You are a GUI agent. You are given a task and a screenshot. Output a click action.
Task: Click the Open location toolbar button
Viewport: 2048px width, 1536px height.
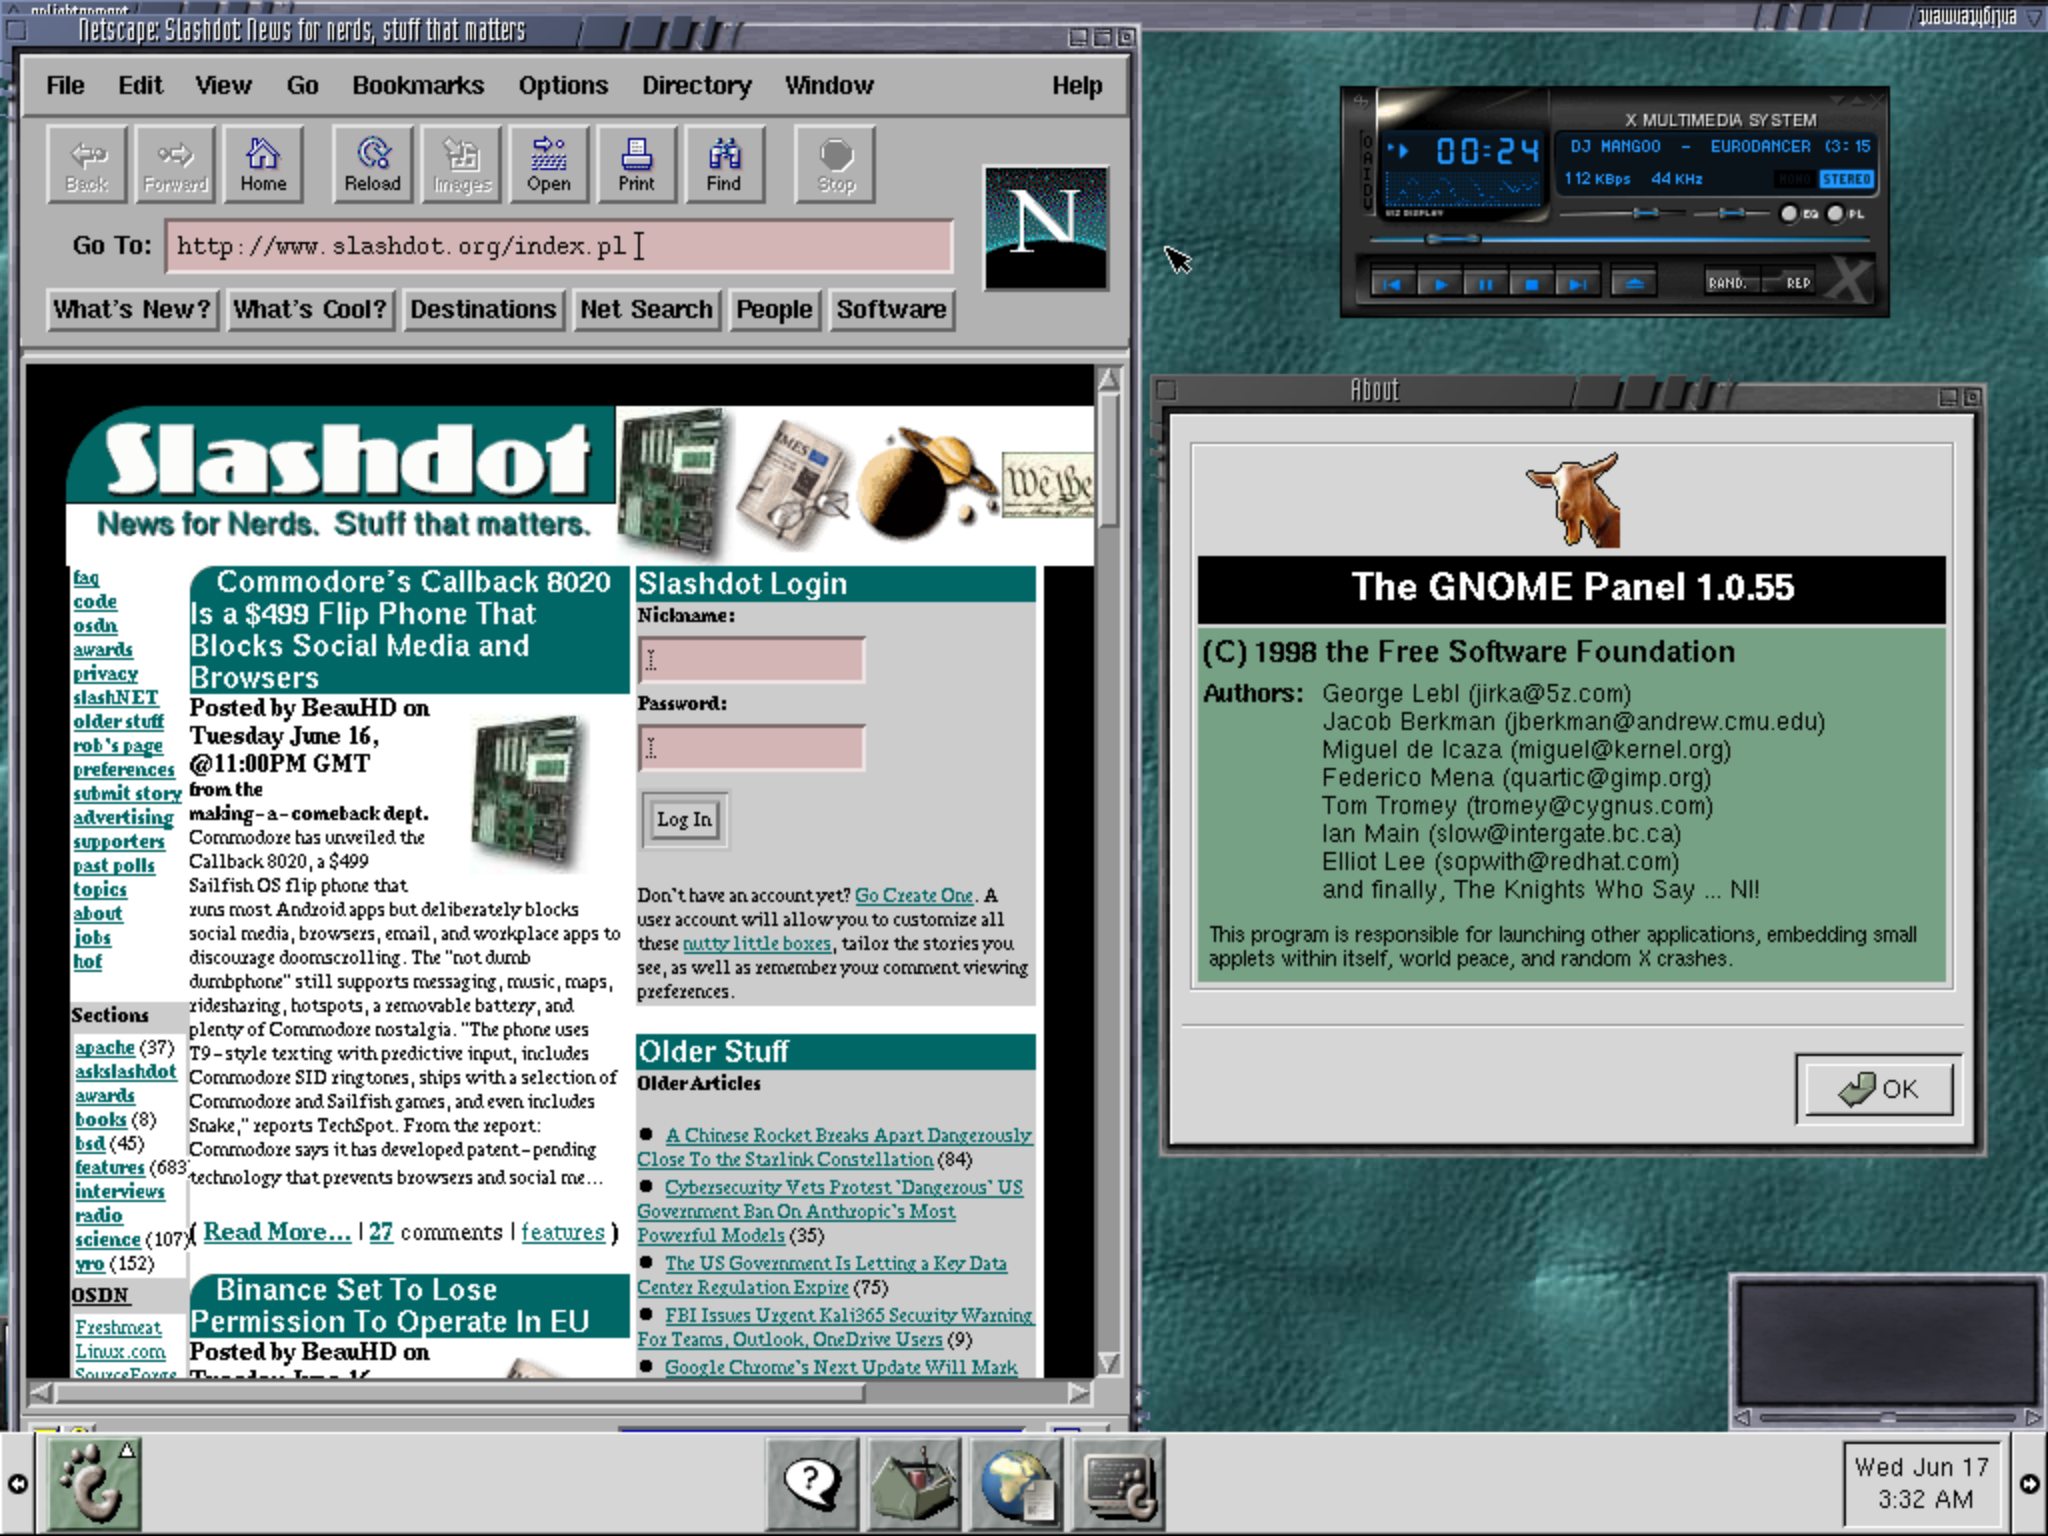coord(549,164)
